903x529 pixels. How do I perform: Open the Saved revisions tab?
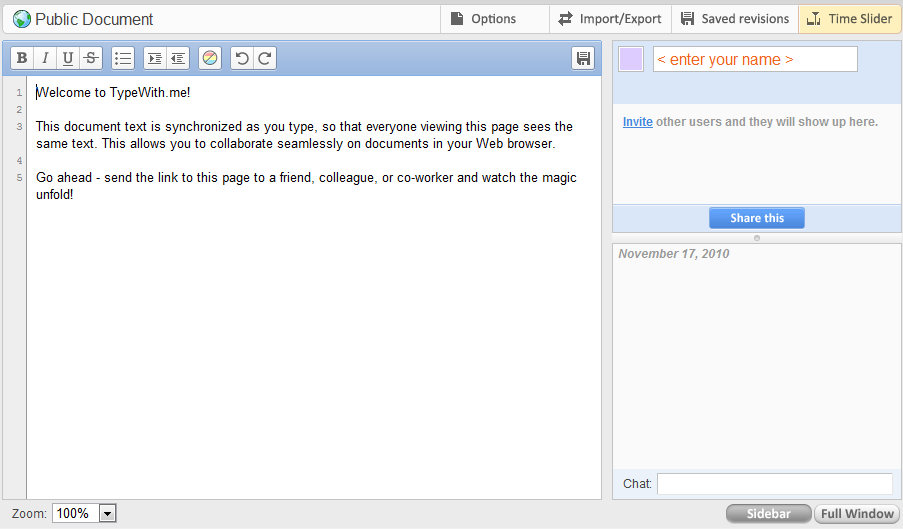click(735, 19)
